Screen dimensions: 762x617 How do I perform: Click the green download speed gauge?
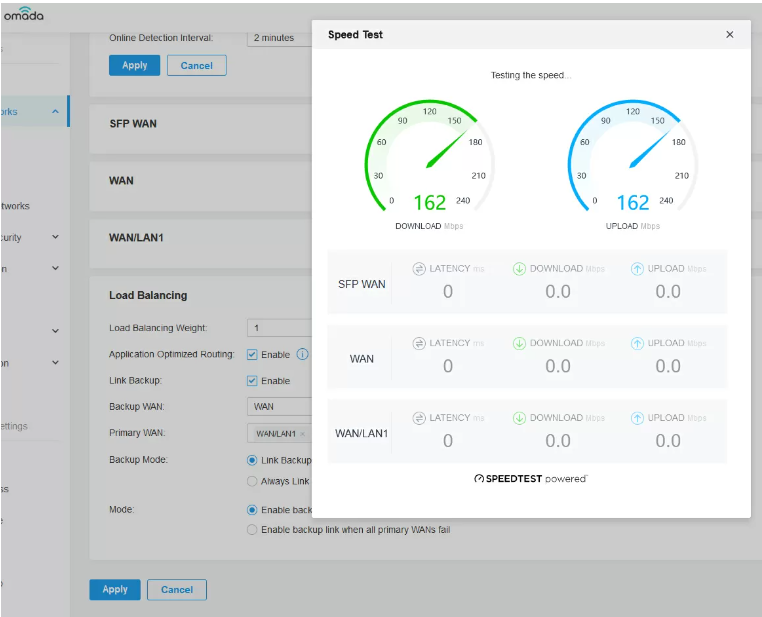pyautogui.click(x=429, y=160)
